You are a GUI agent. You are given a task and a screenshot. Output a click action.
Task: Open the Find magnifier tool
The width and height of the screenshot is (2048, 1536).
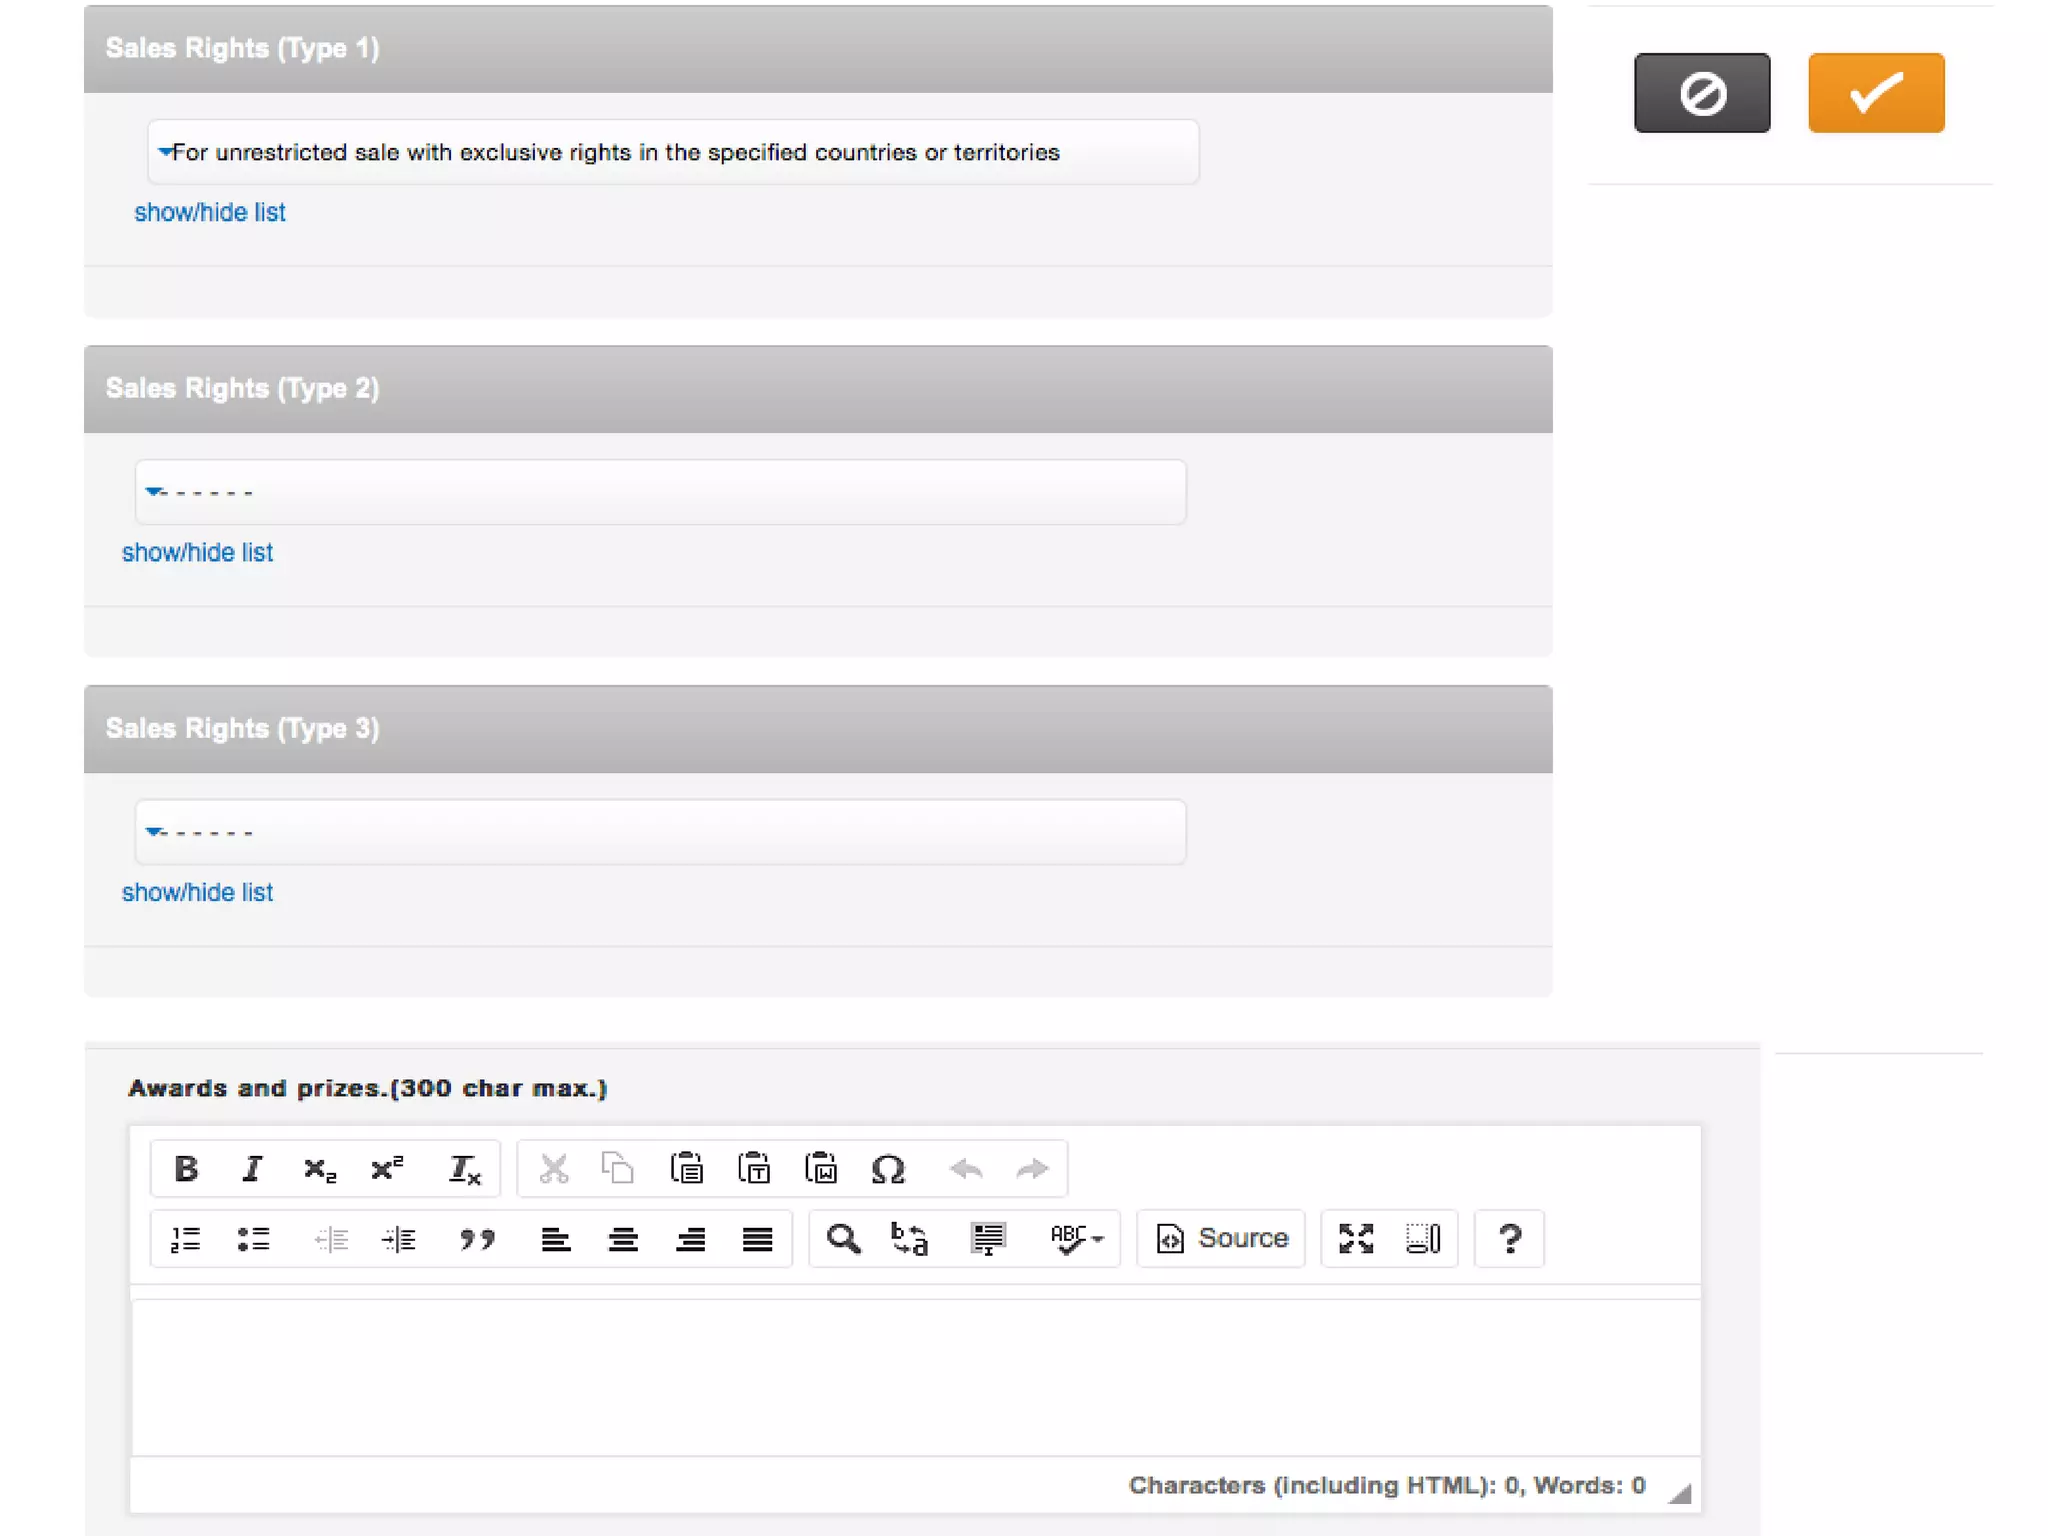(x=843, y=1239)
